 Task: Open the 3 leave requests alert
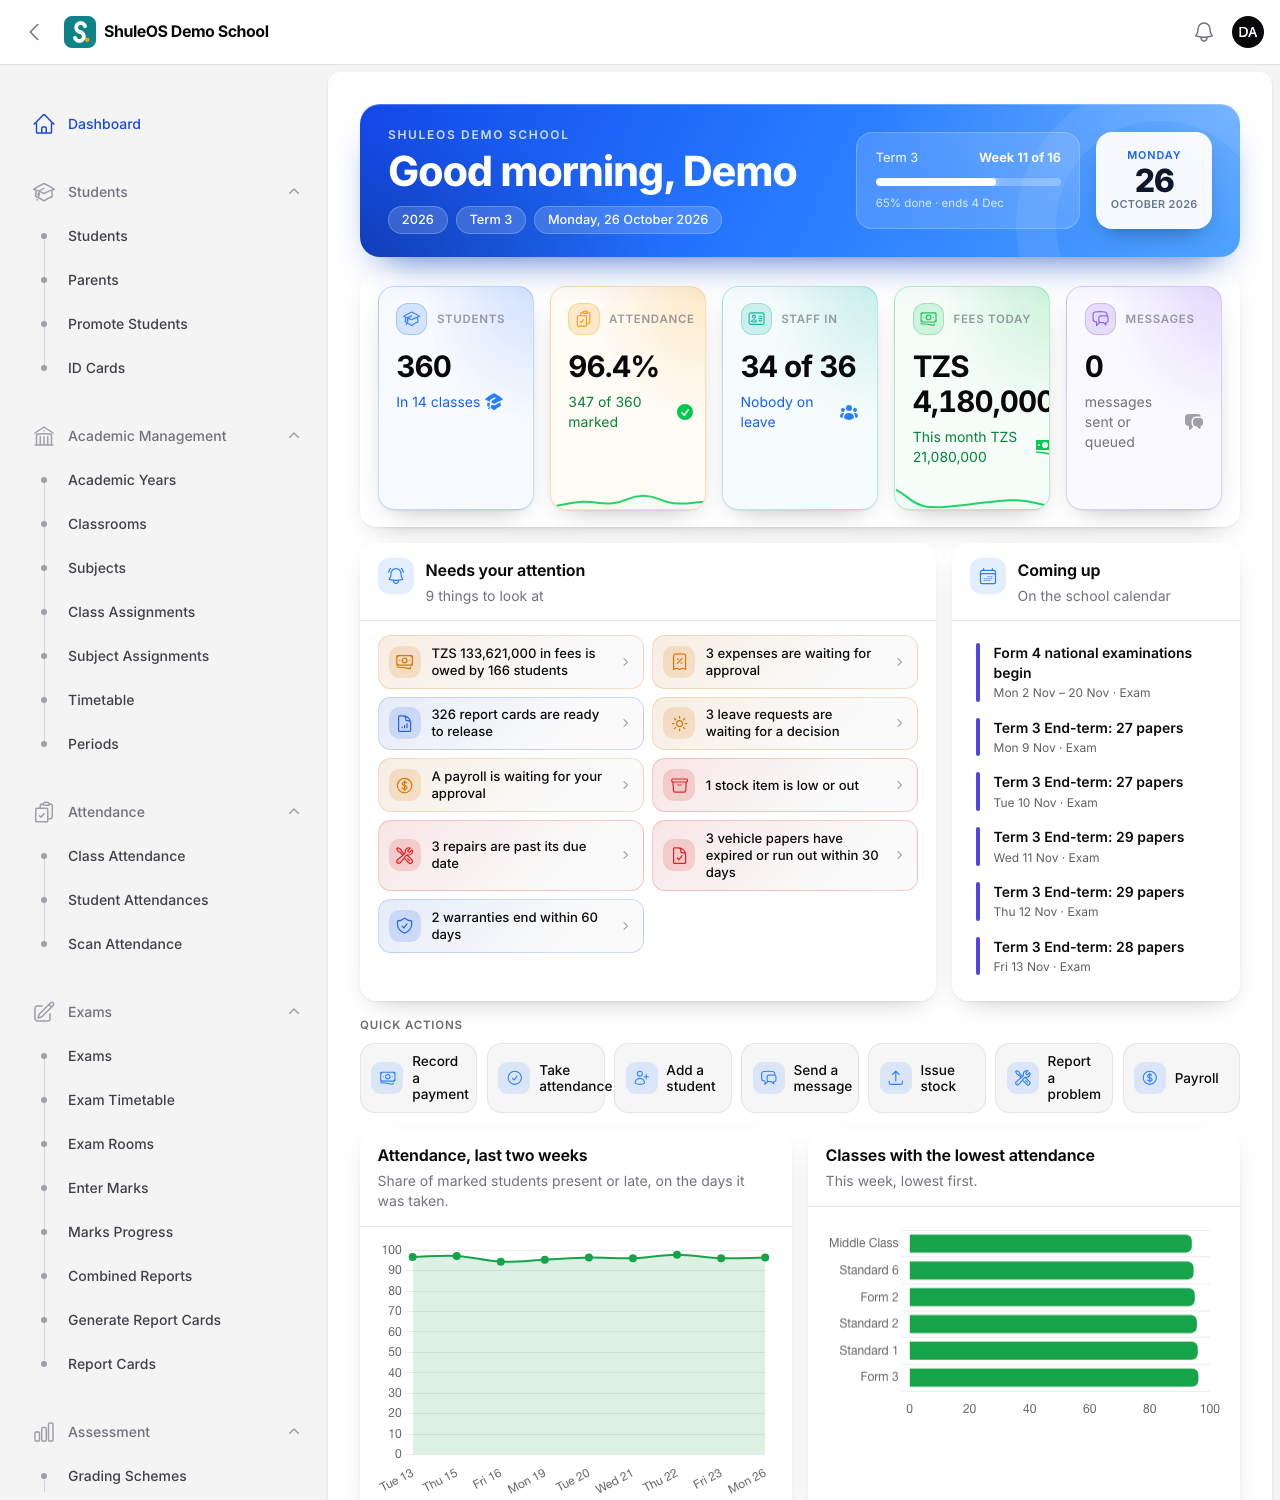785,723
